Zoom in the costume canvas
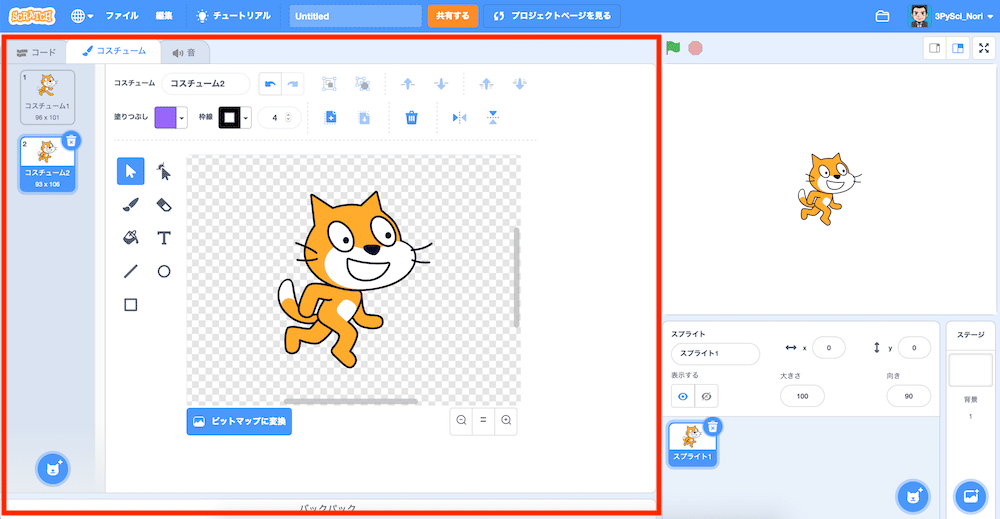This screenshot has height=519, width=1000. tap(506, 420)
